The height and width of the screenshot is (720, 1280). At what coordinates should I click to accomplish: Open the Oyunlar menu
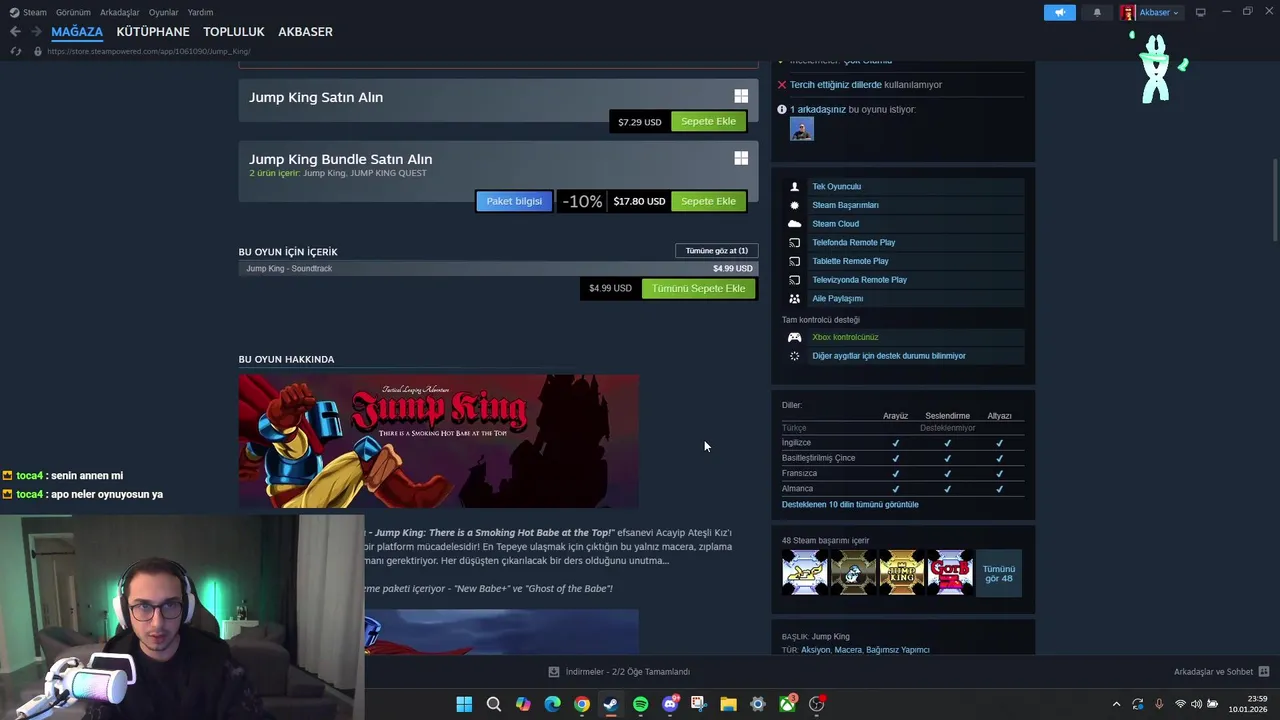[163, 12]
